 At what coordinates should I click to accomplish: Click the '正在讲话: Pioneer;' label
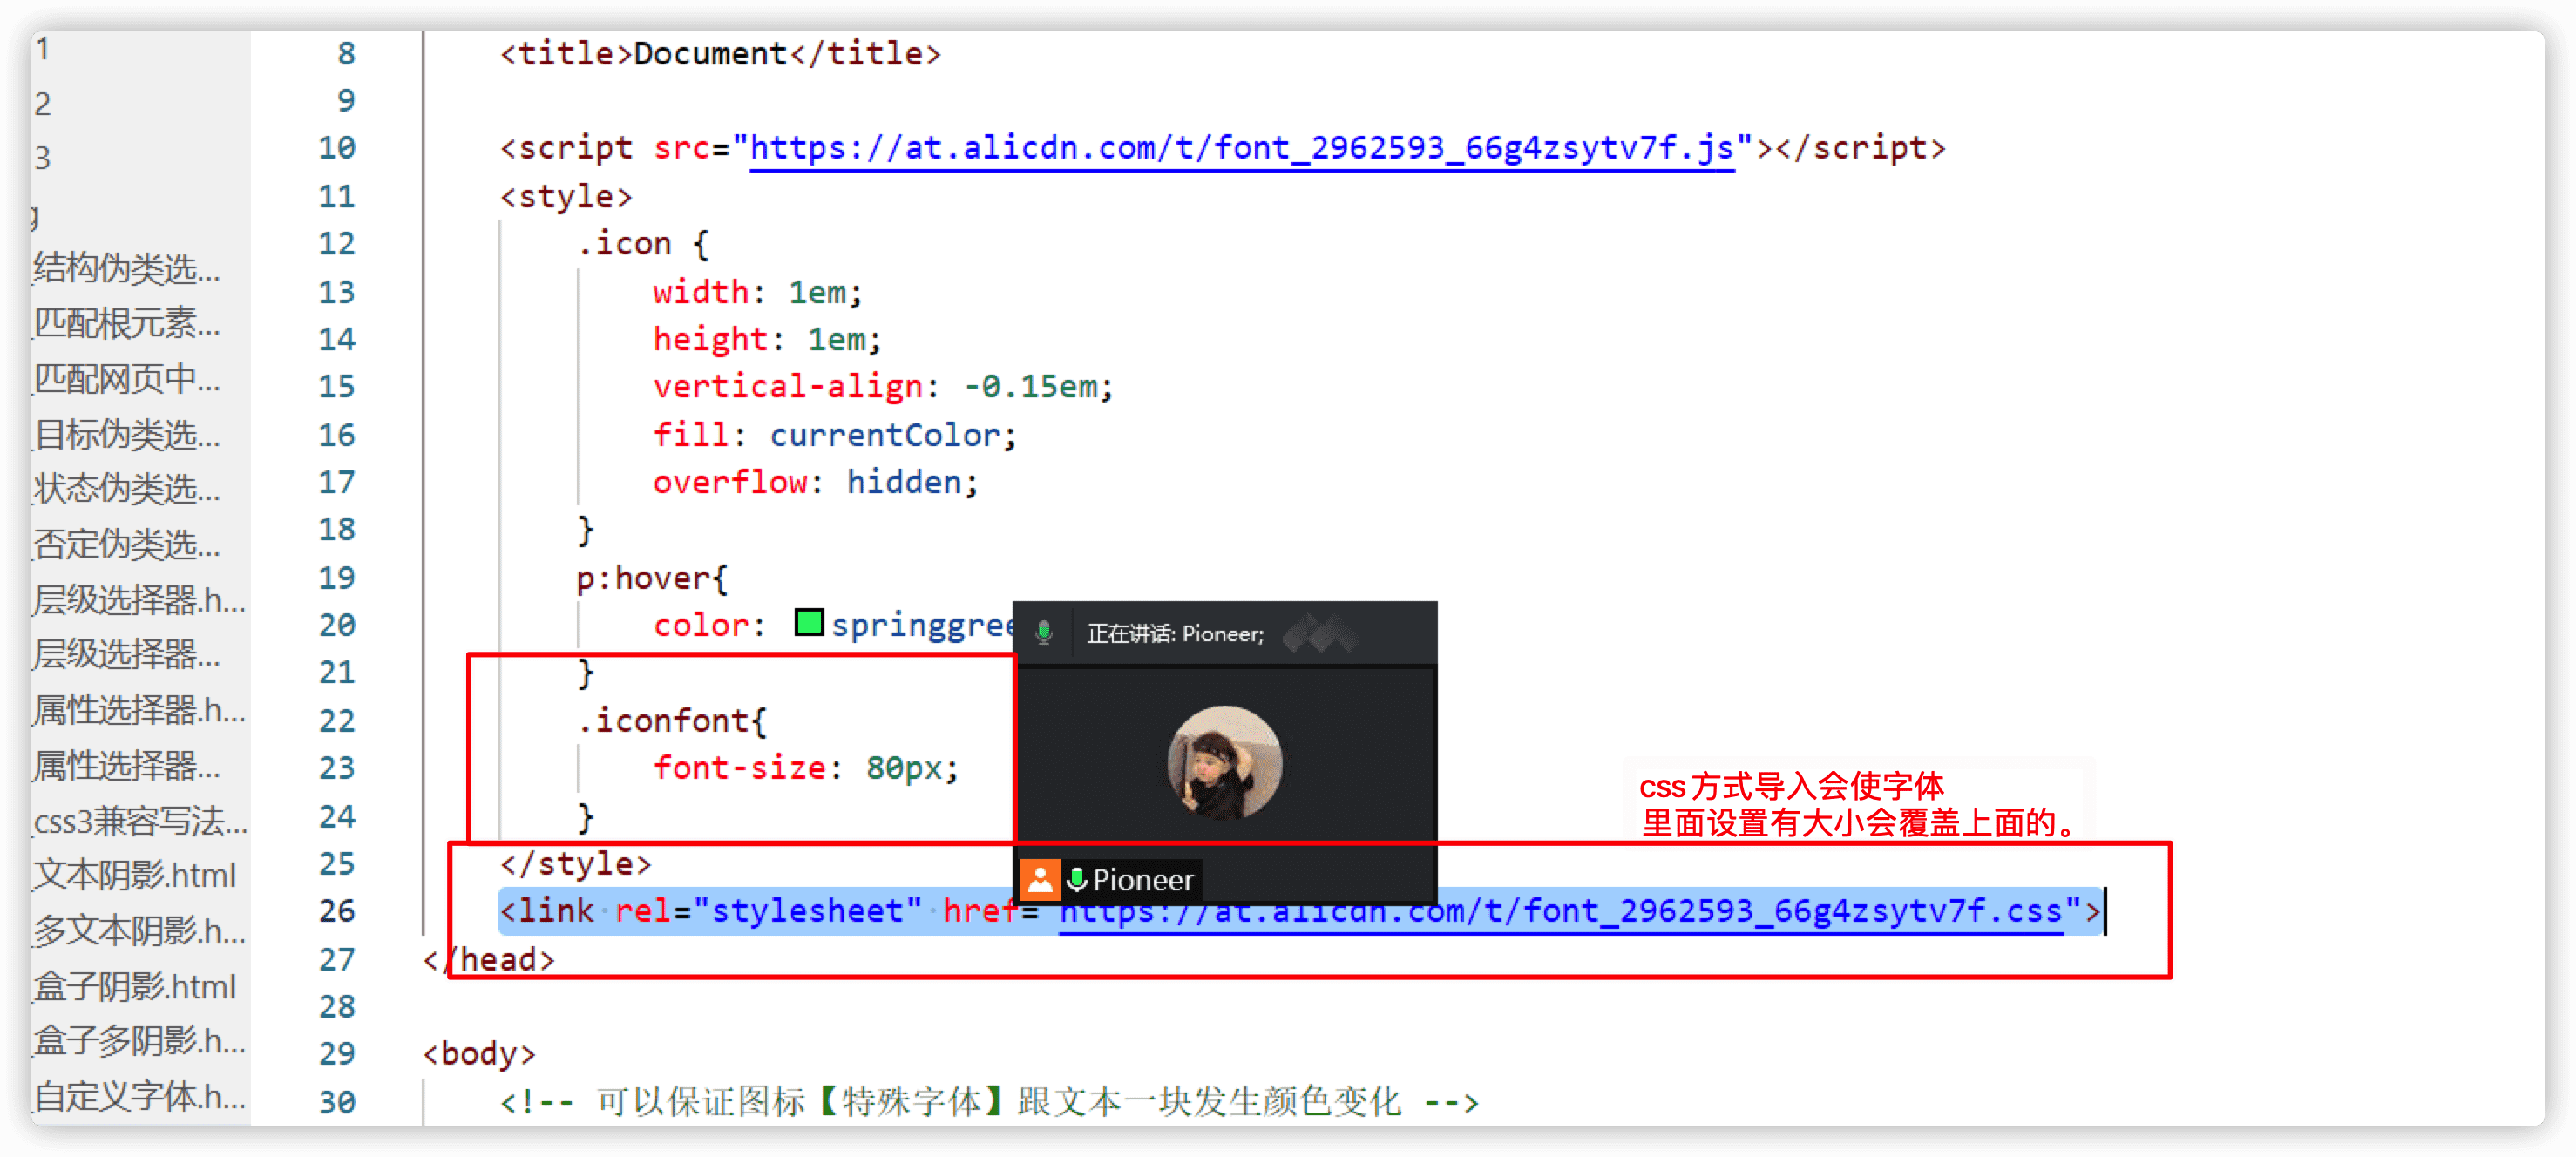pos(1175,634)
